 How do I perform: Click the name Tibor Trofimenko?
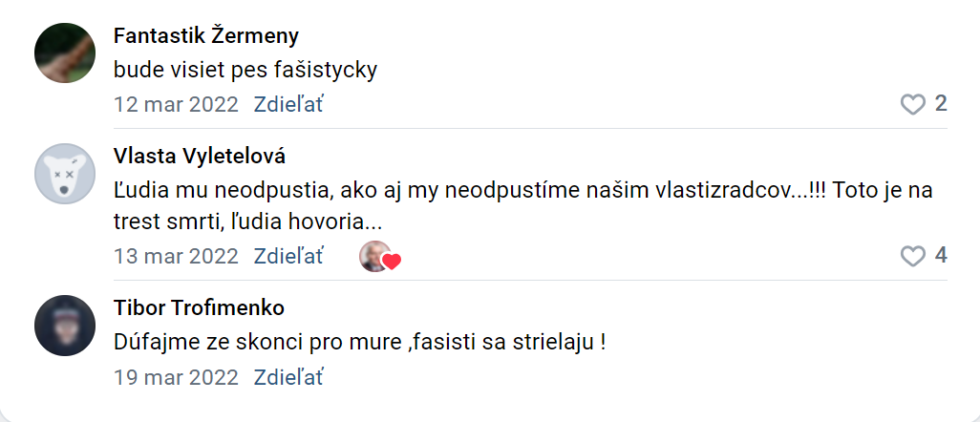click(199, 307)
